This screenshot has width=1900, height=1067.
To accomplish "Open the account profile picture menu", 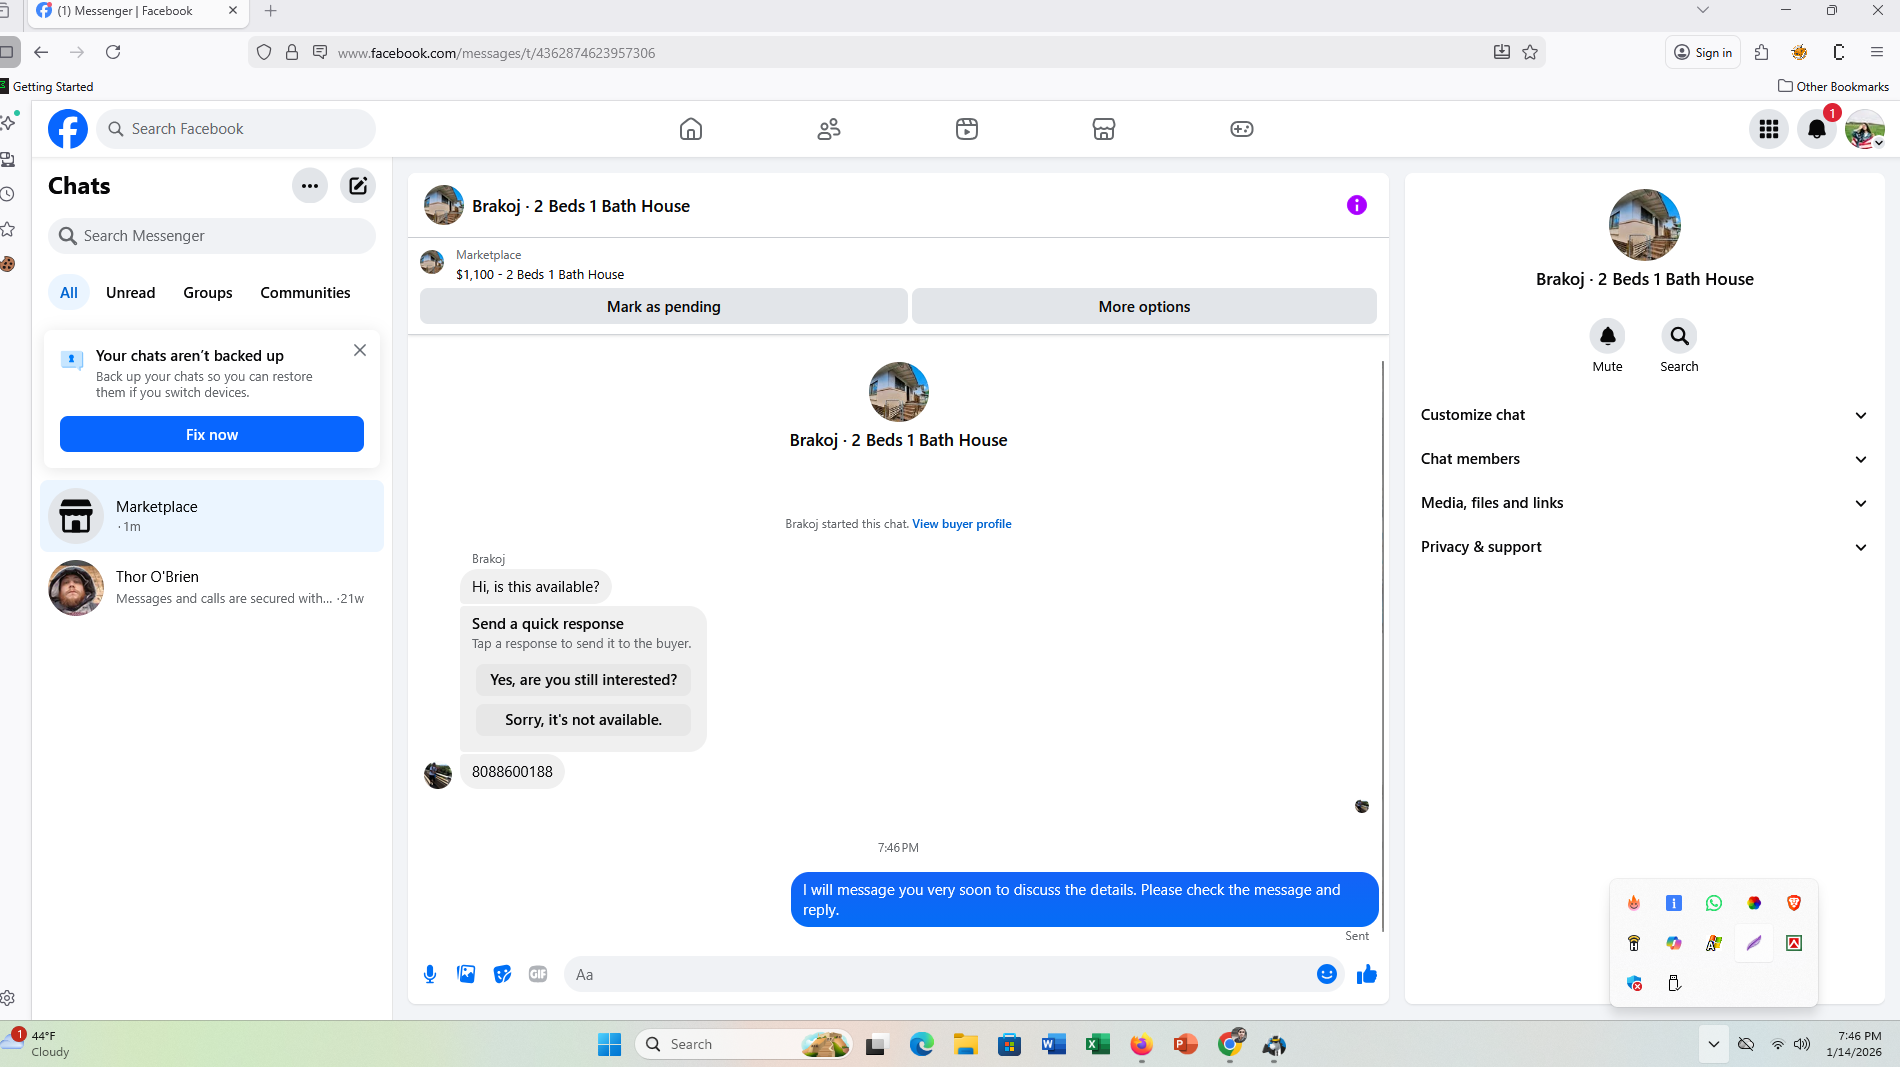I will [x=1865, y=129].
